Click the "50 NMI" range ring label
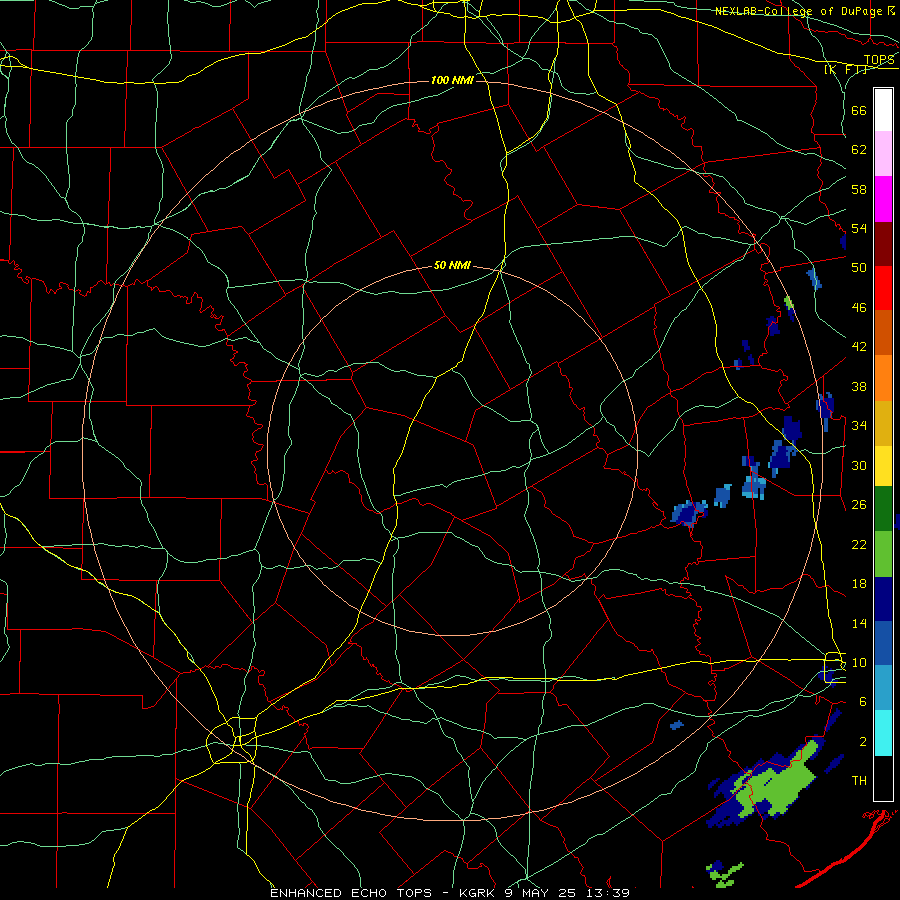900x900 pixels. click(452, 265)
